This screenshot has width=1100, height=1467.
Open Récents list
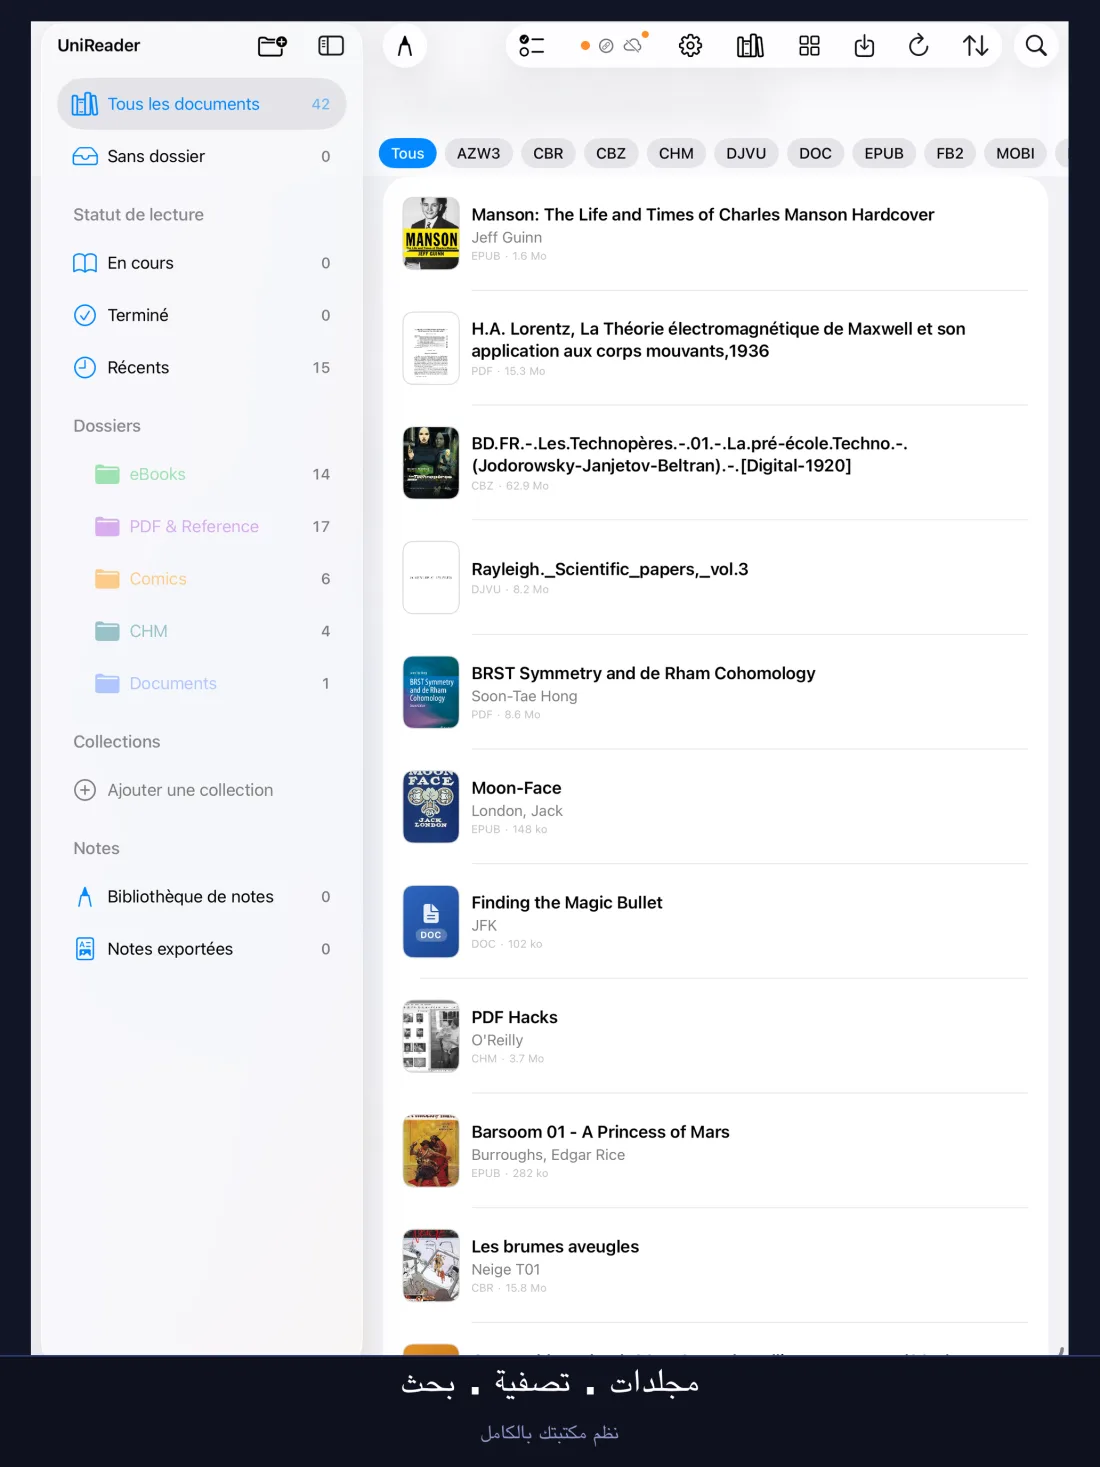202,367
